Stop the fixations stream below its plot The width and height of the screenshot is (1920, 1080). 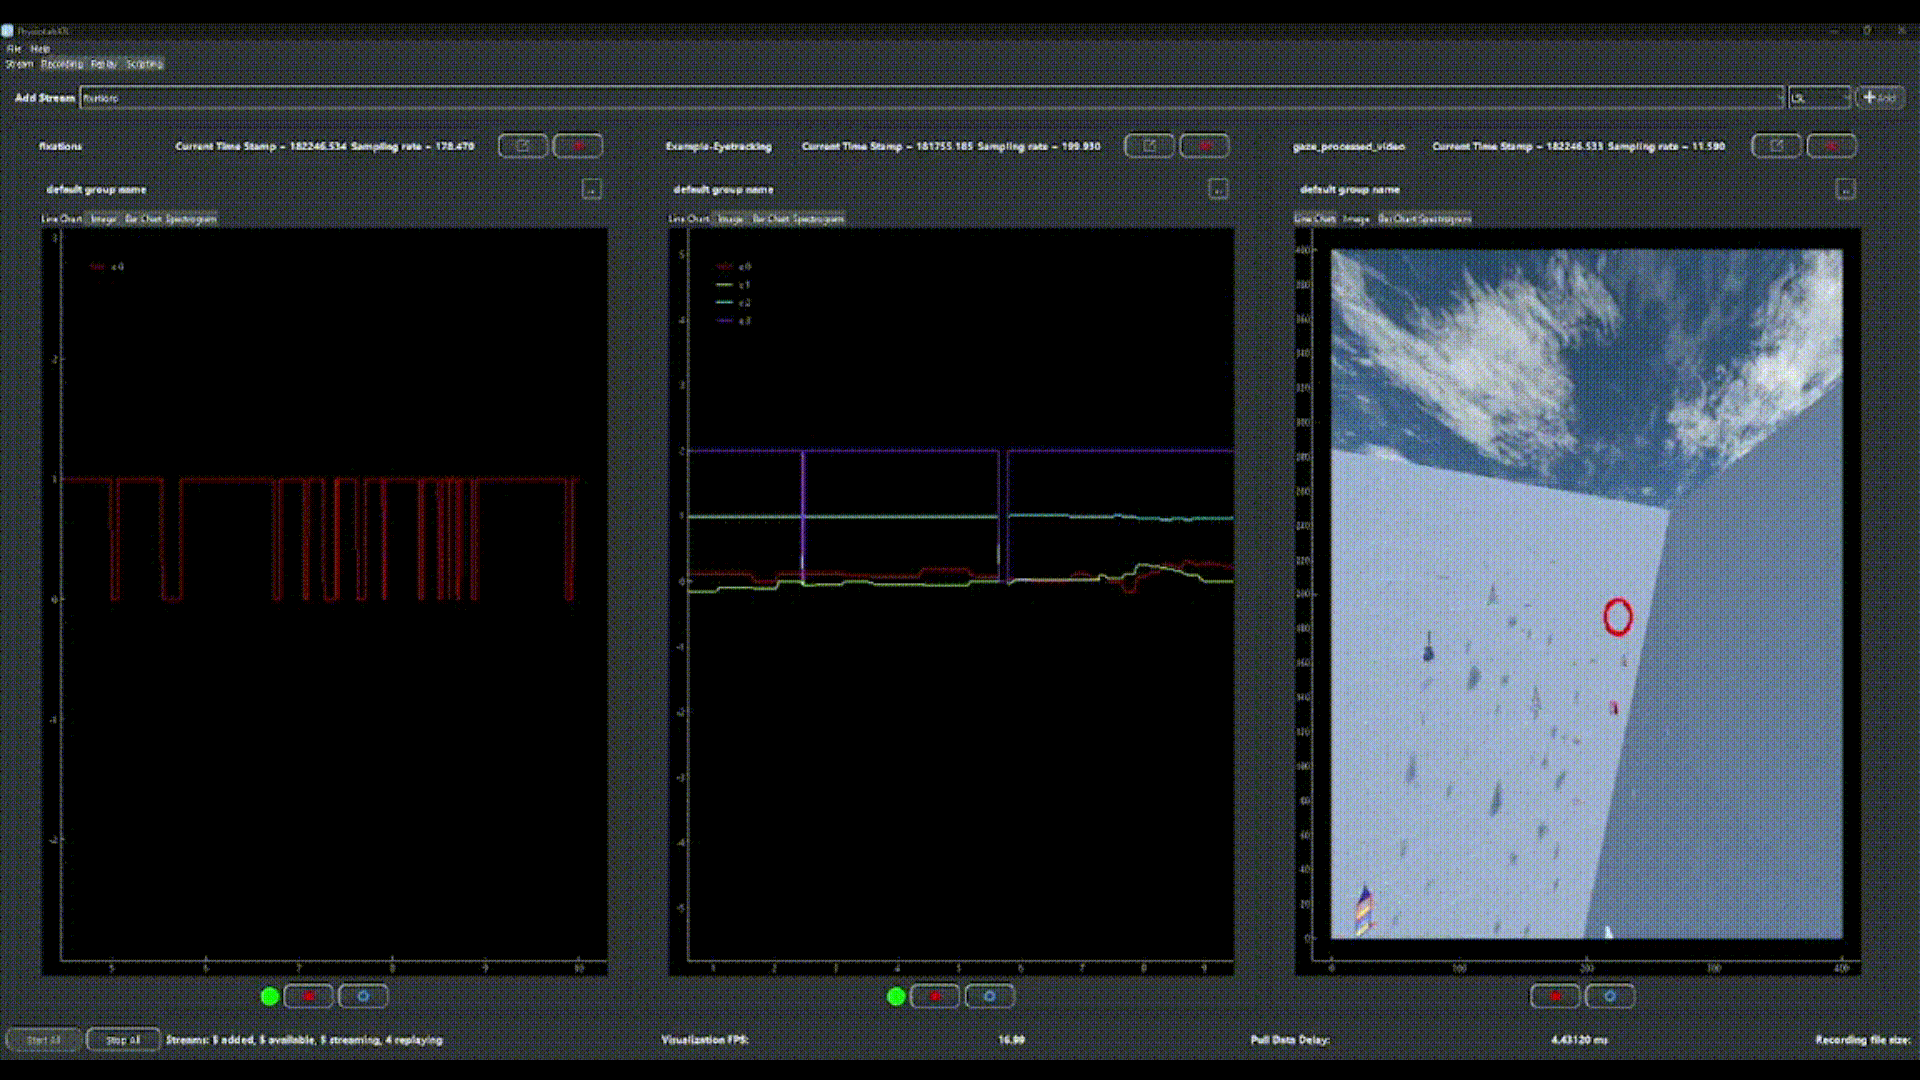pyautogui.click(x=308, y=996)
